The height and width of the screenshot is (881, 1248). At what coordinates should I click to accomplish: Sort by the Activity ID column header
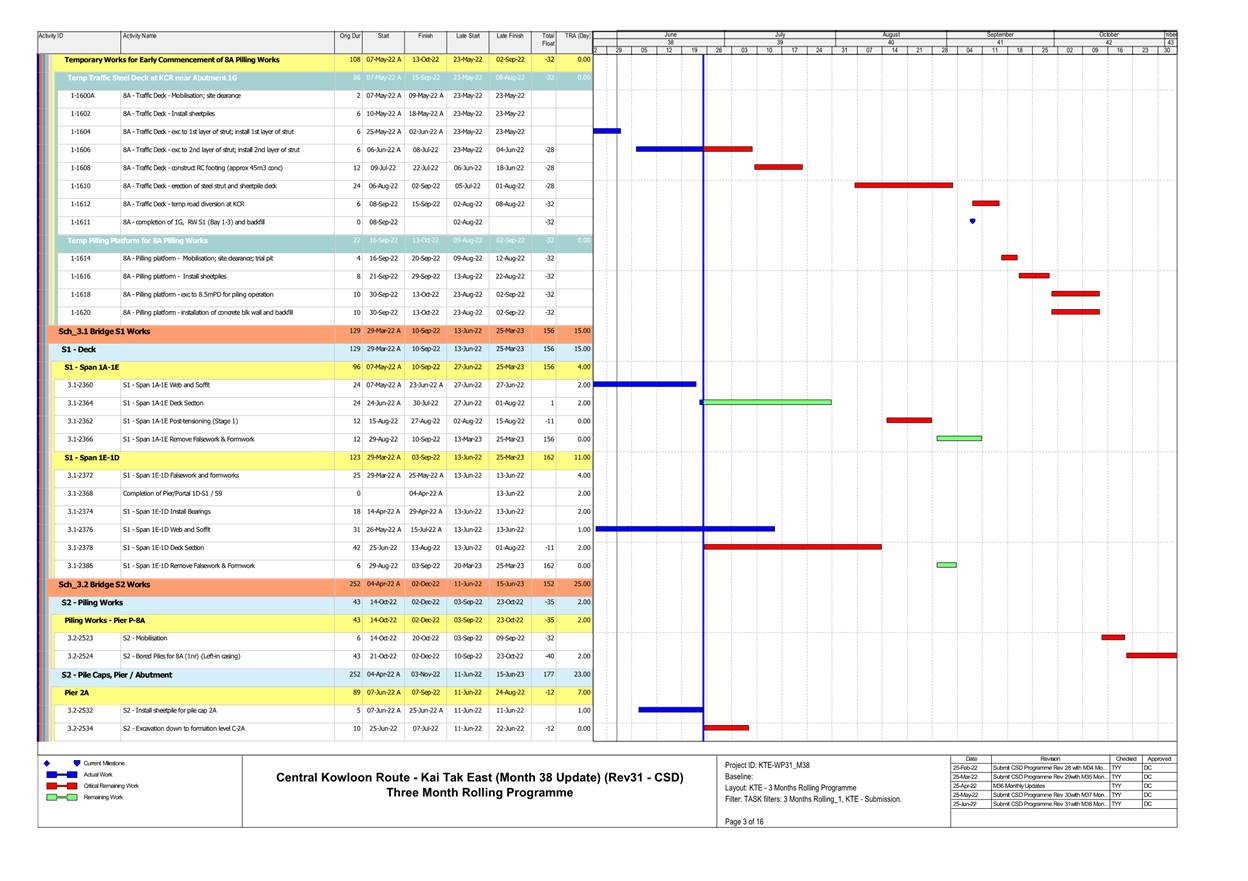[52, 36]
